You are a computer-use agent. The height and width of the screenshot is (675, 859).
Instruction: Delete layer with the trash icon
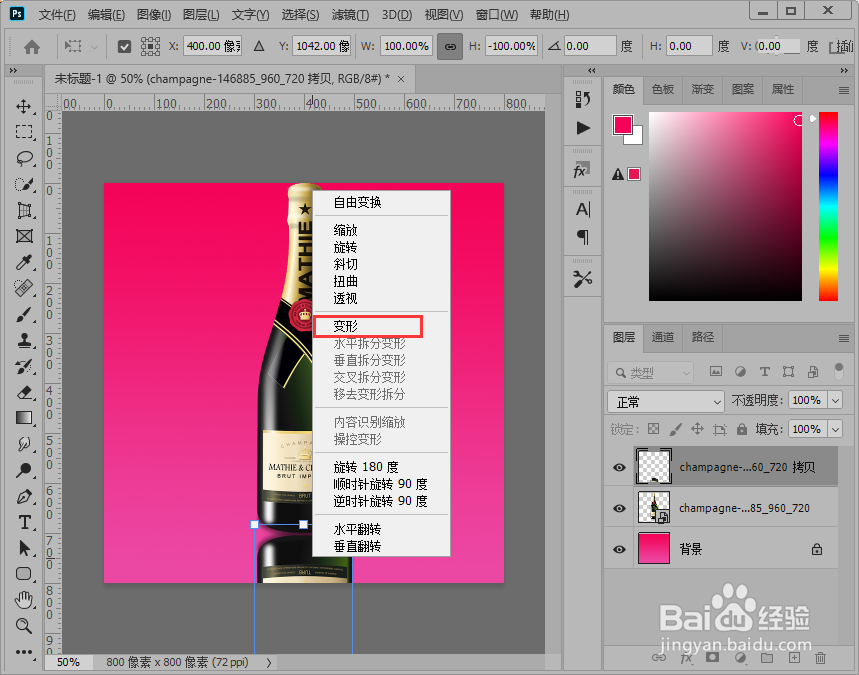[x=820, y=657]
